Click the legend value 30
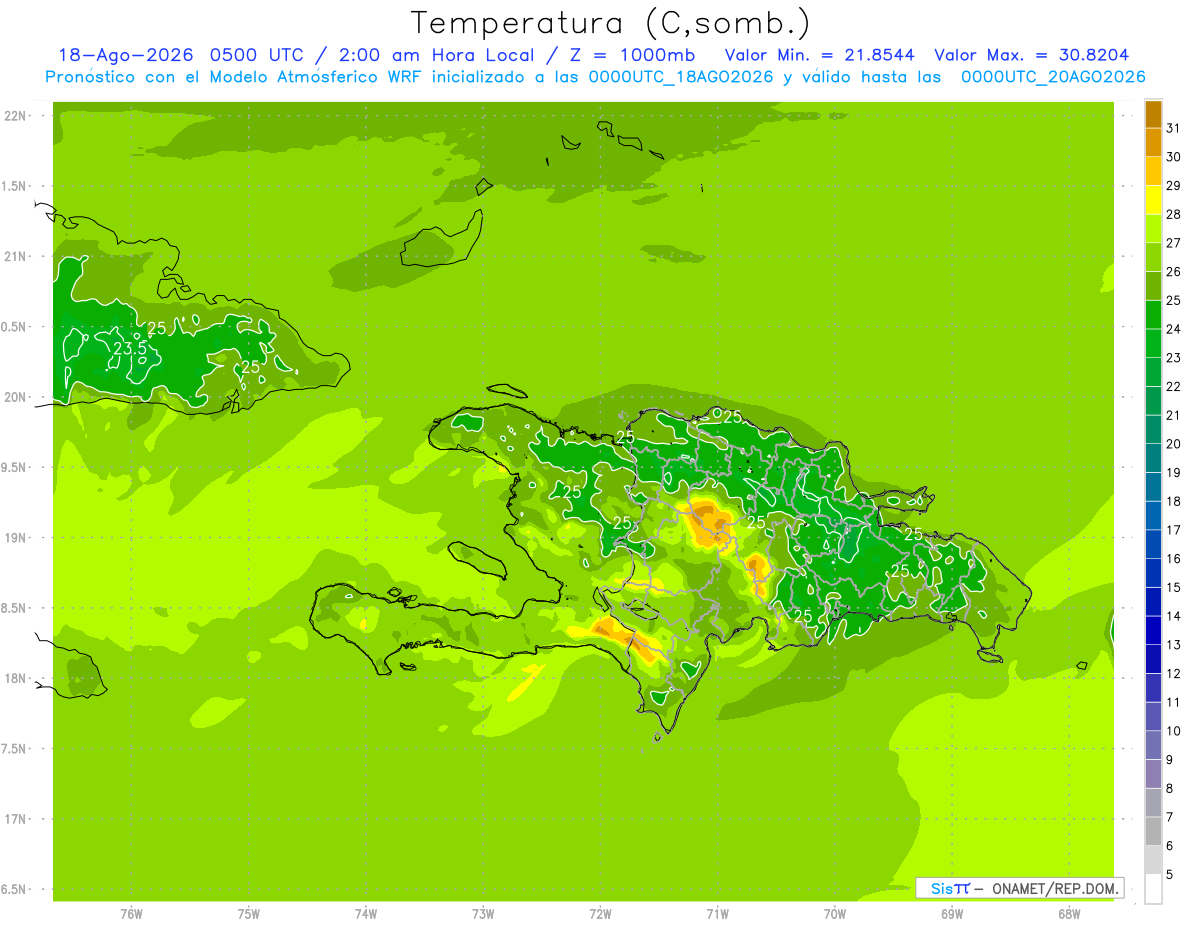Screen dimensions: 1200x927 pos(1174,157)
